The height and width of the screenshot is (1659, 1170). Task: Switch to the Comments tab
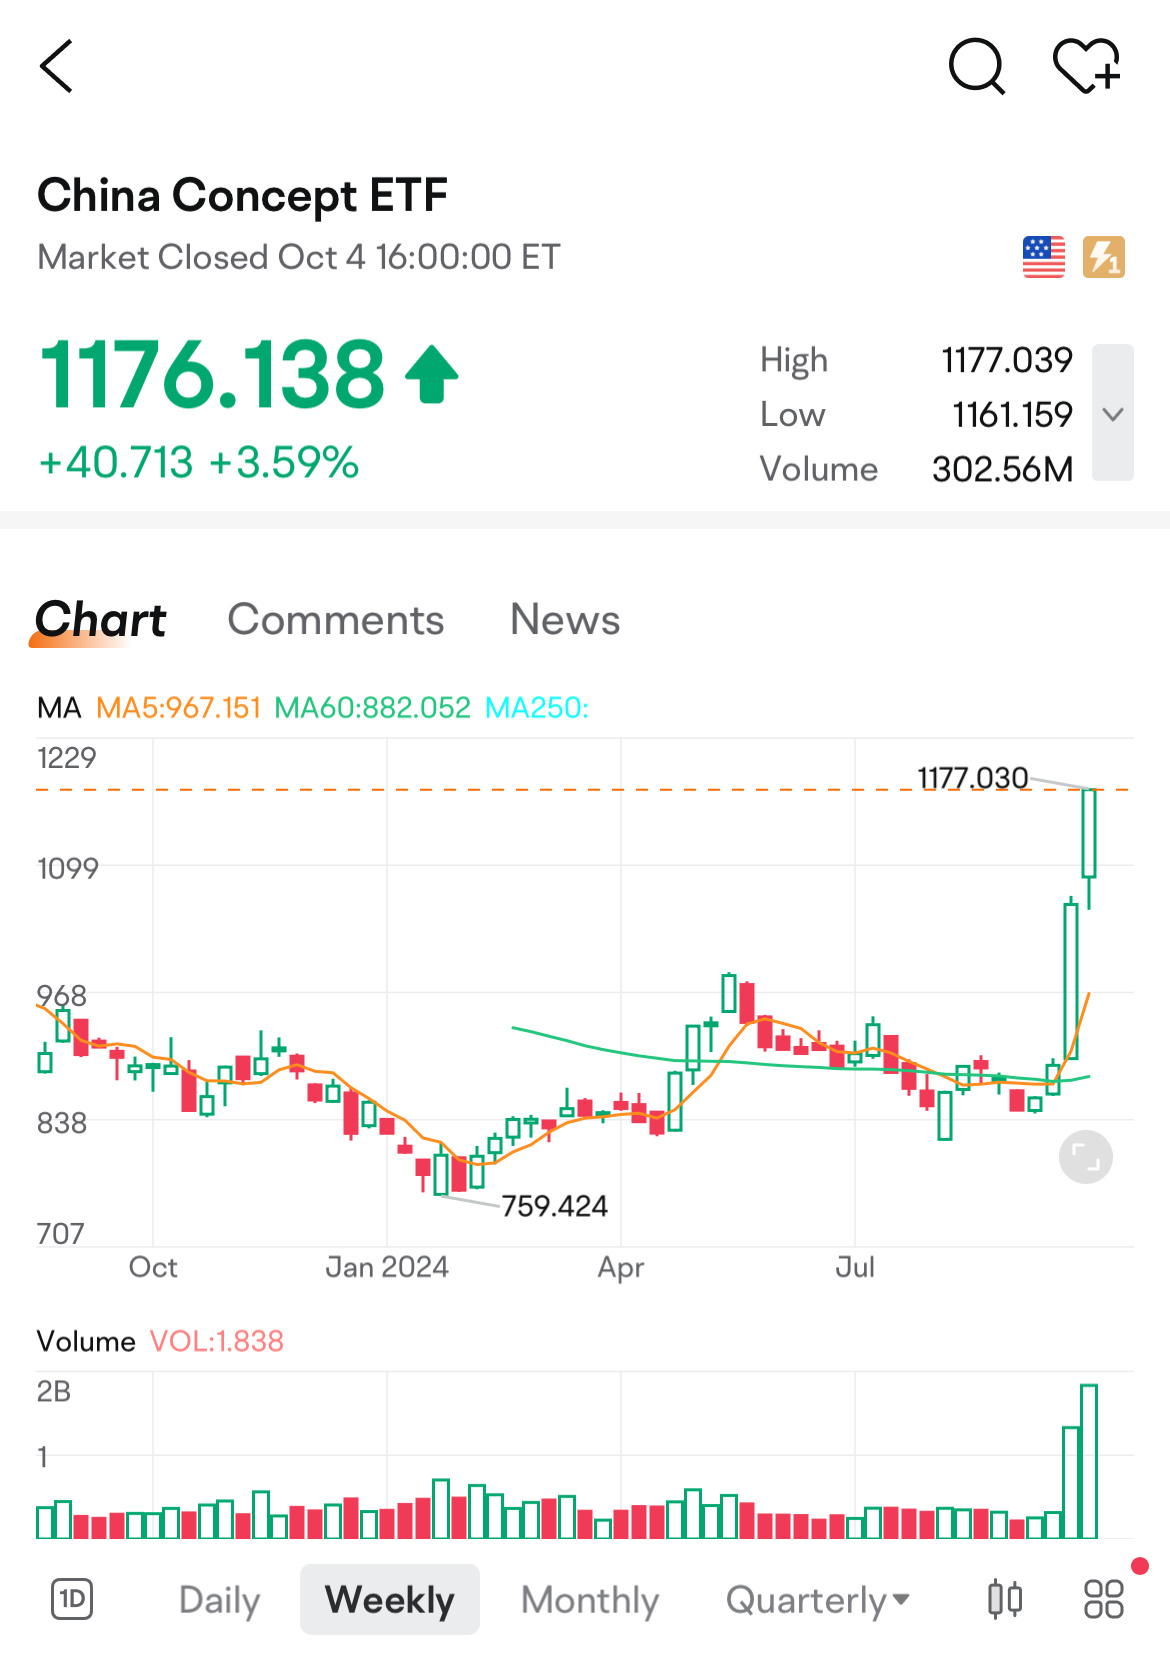coord(336,620)
